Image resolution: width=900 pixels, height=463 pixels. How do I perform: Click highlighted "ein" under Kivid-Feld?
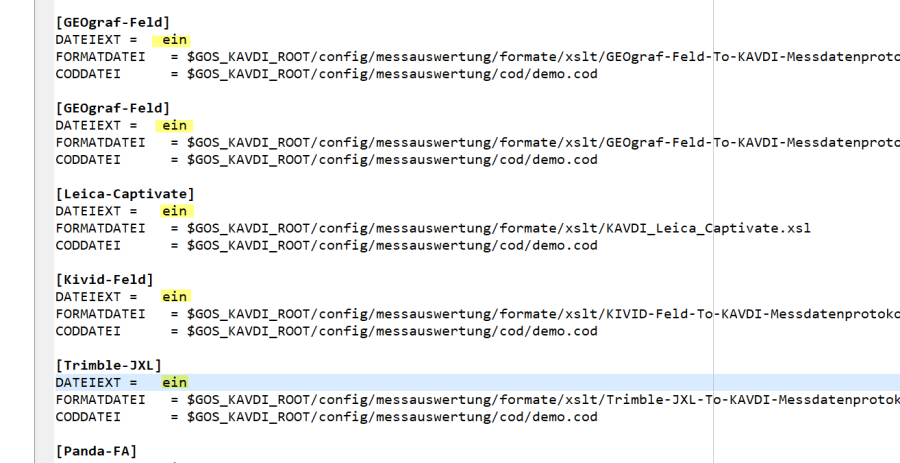[174, 297]
